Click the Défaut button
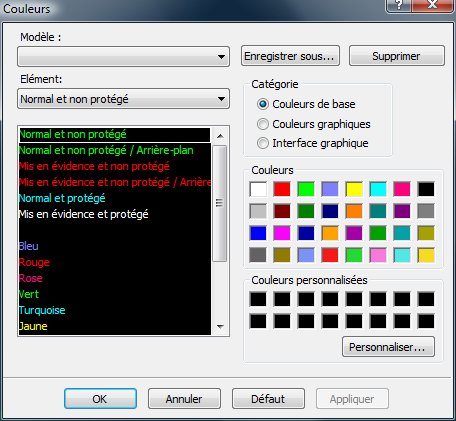Screen dimensions: 456x421 tap(268, 399)
